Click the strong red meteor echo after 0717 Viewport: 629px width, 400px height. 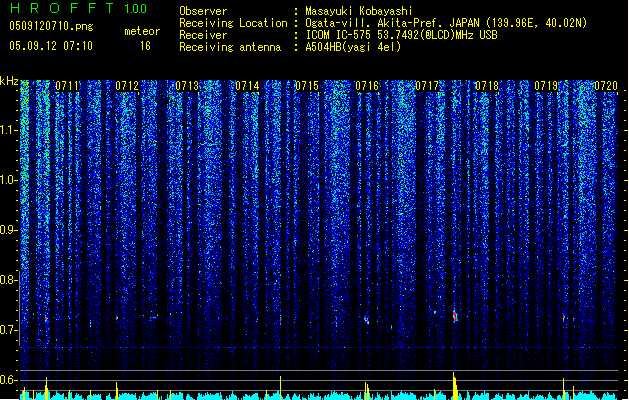pos(455,316)
